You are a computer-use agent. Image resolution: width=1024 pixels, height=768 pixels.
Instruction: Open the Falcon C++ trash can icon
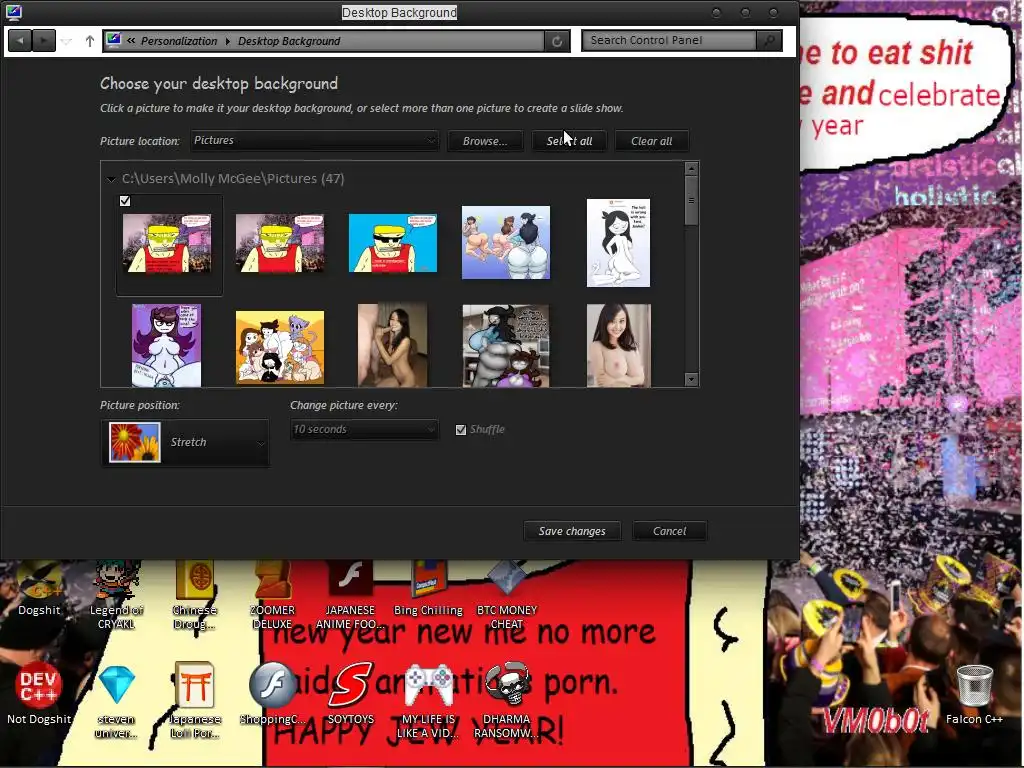974,694
